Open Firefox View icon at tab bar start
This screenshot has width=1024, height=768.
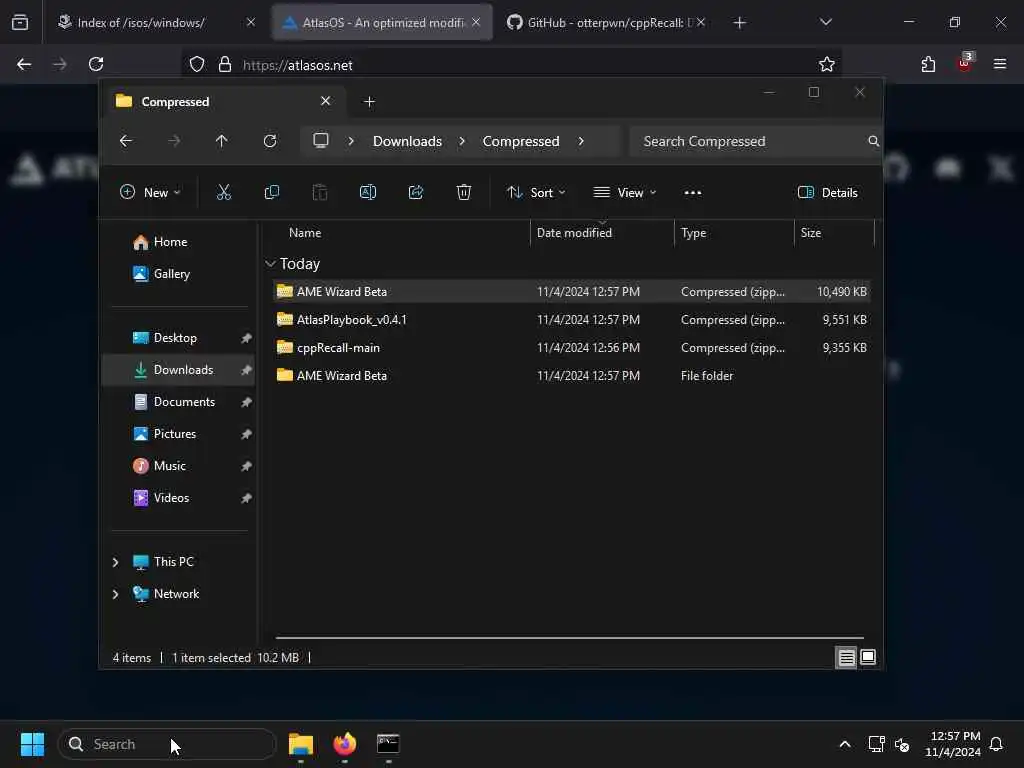tap(20, 22)
